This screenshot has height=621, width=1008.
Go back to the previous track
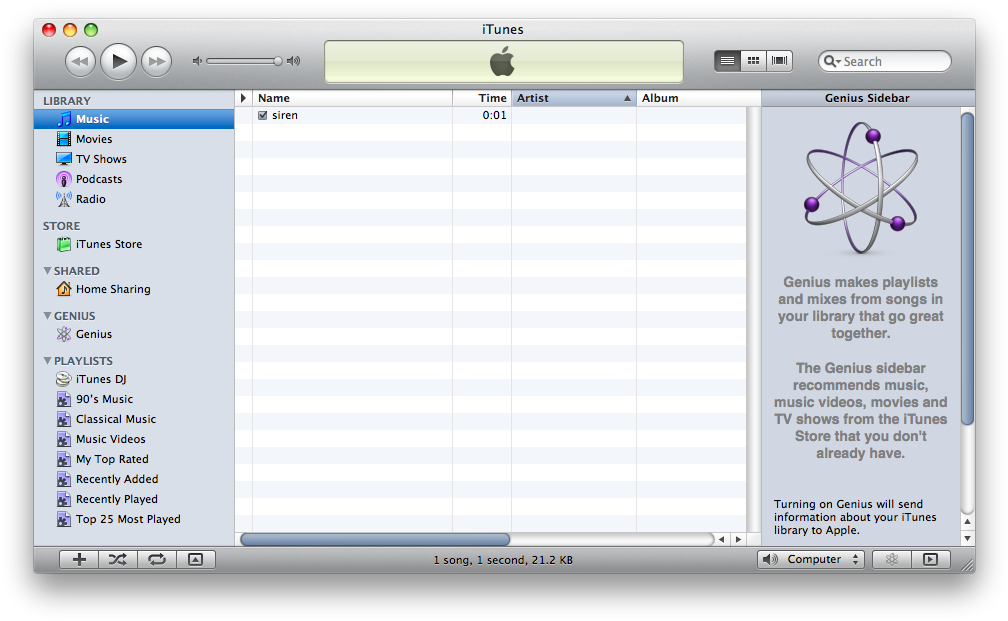tap(81, 62)
